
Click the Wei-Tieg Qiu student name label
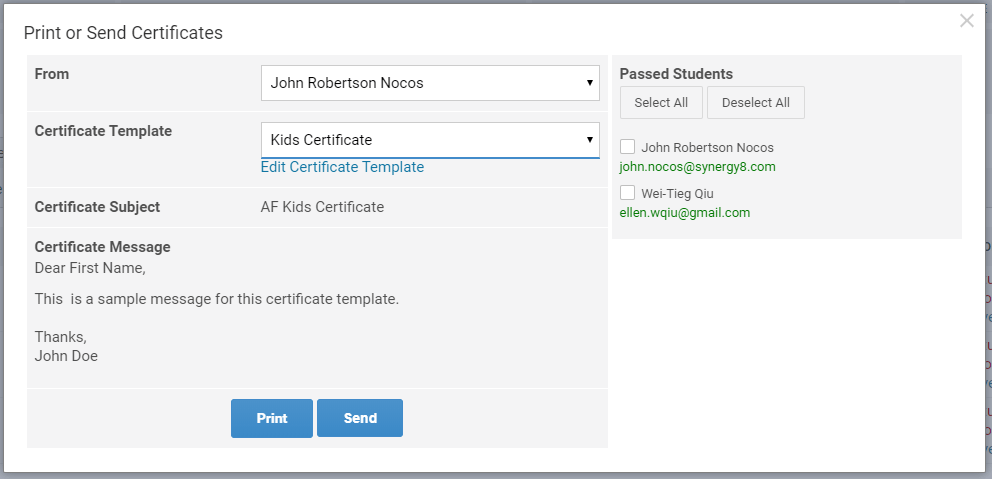(677, 193)
